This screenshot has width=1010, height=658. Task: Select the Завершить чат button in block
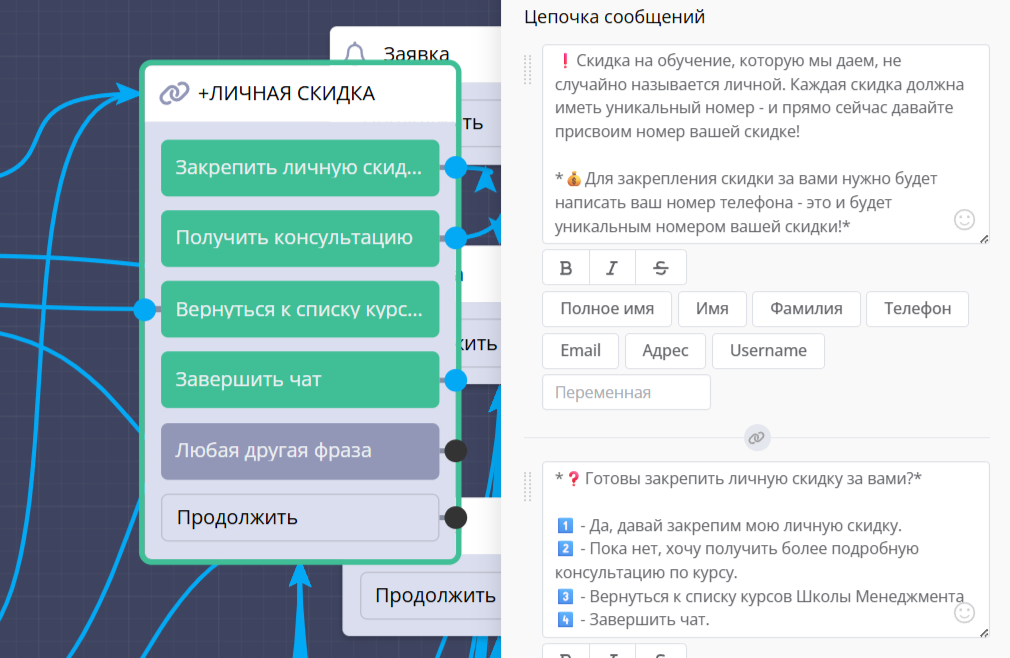[300, 380]
